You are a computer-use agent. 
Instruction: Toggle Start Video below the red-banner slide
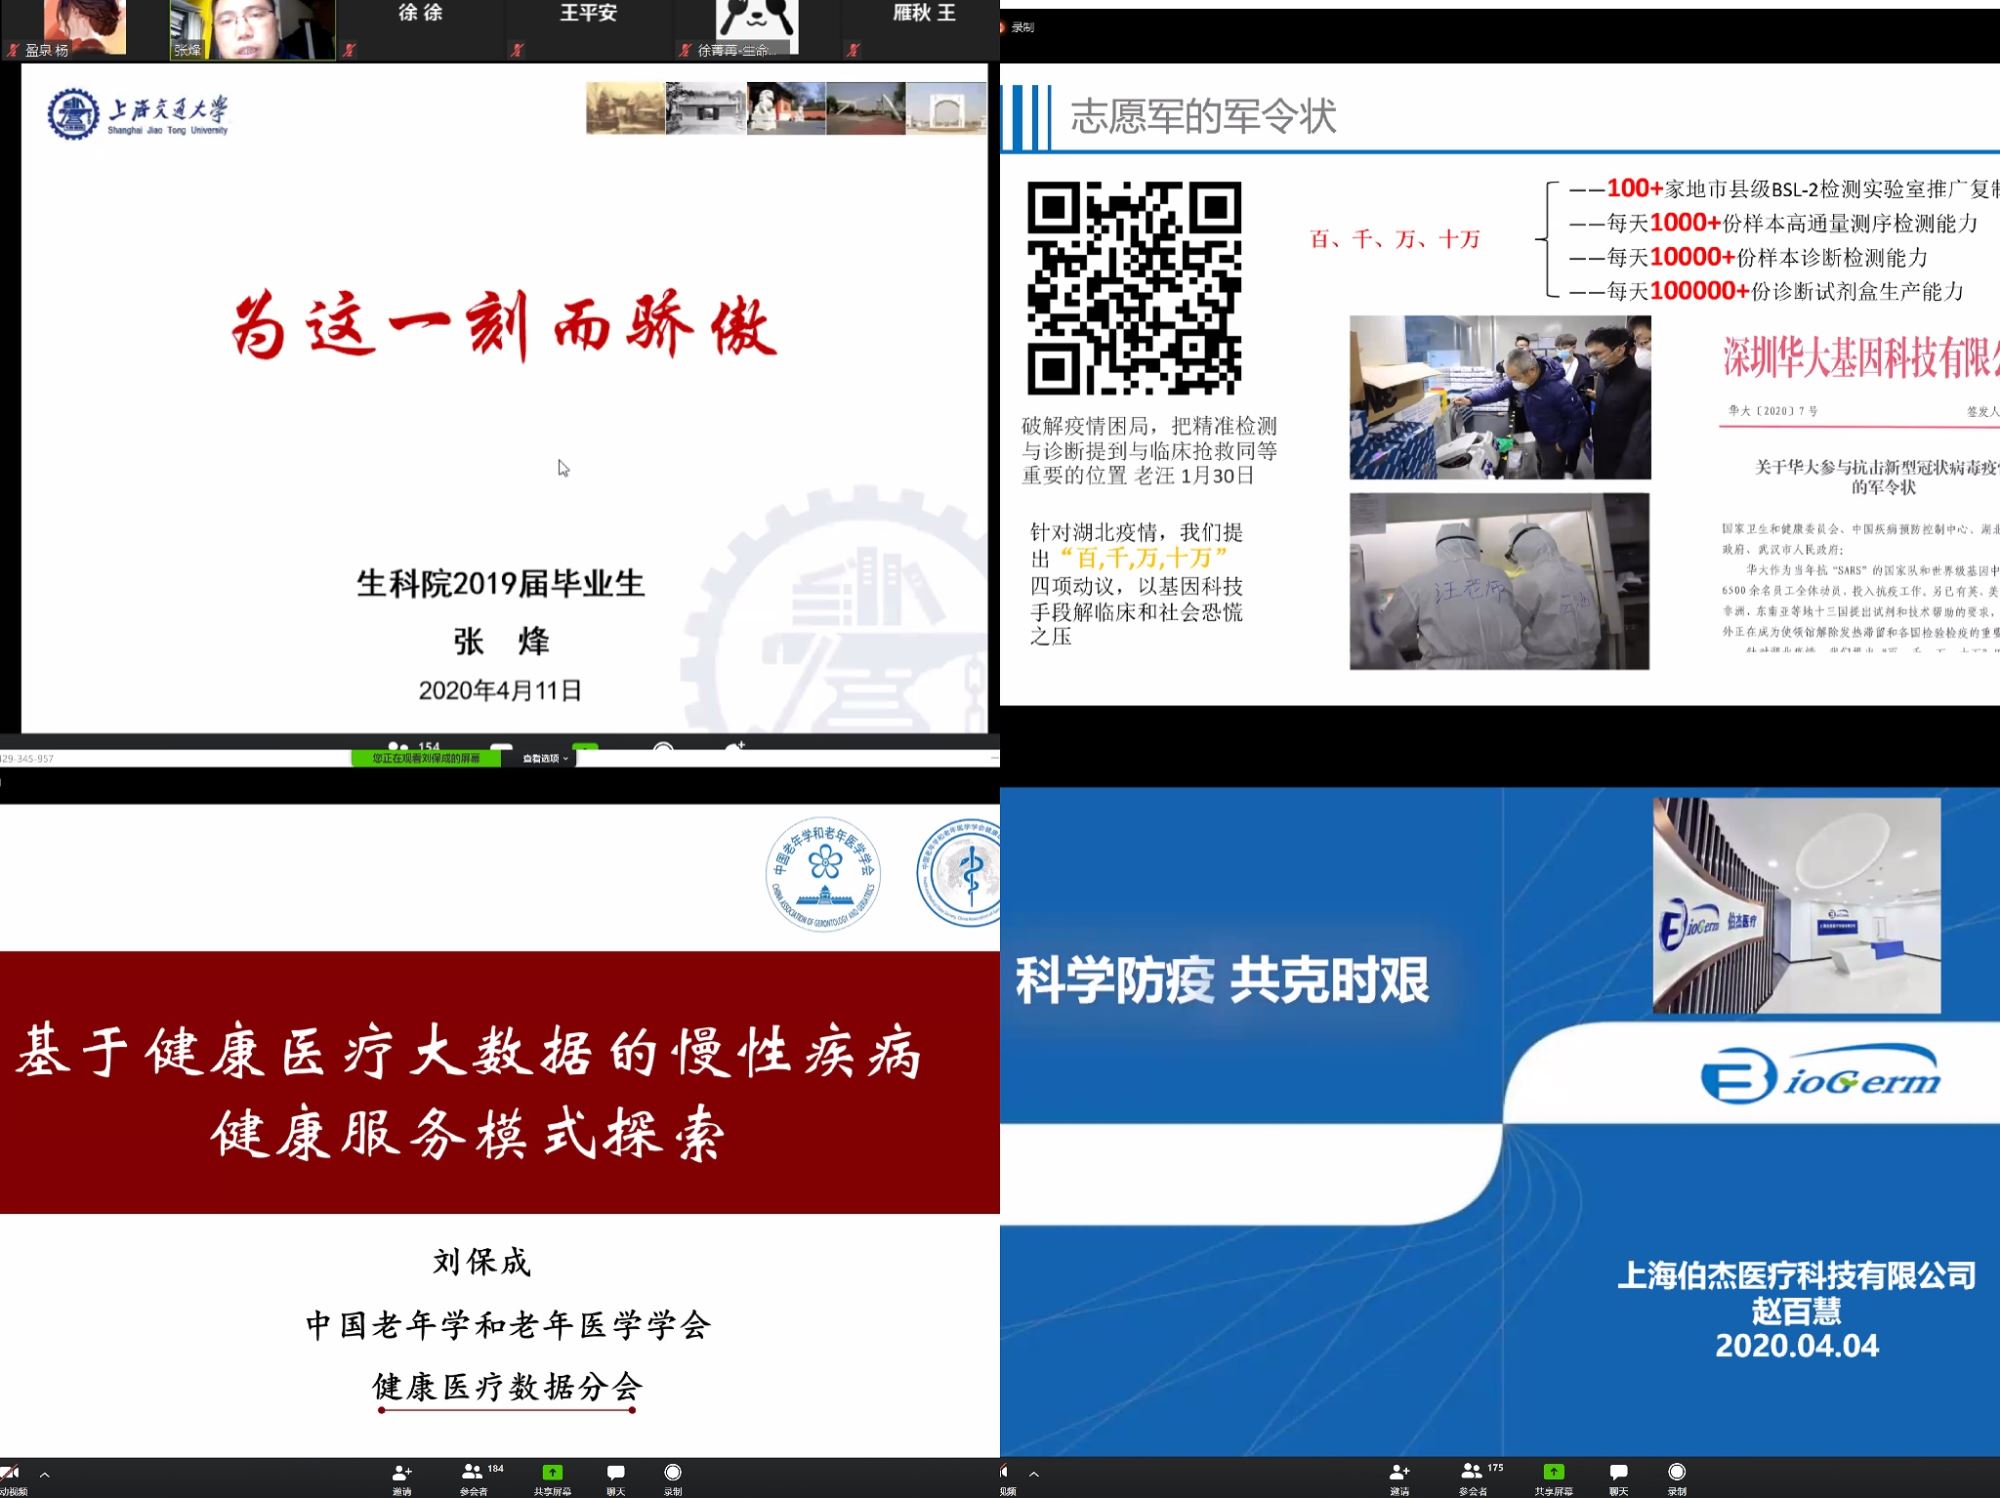pyautogui.click(x=10, y=1476)
